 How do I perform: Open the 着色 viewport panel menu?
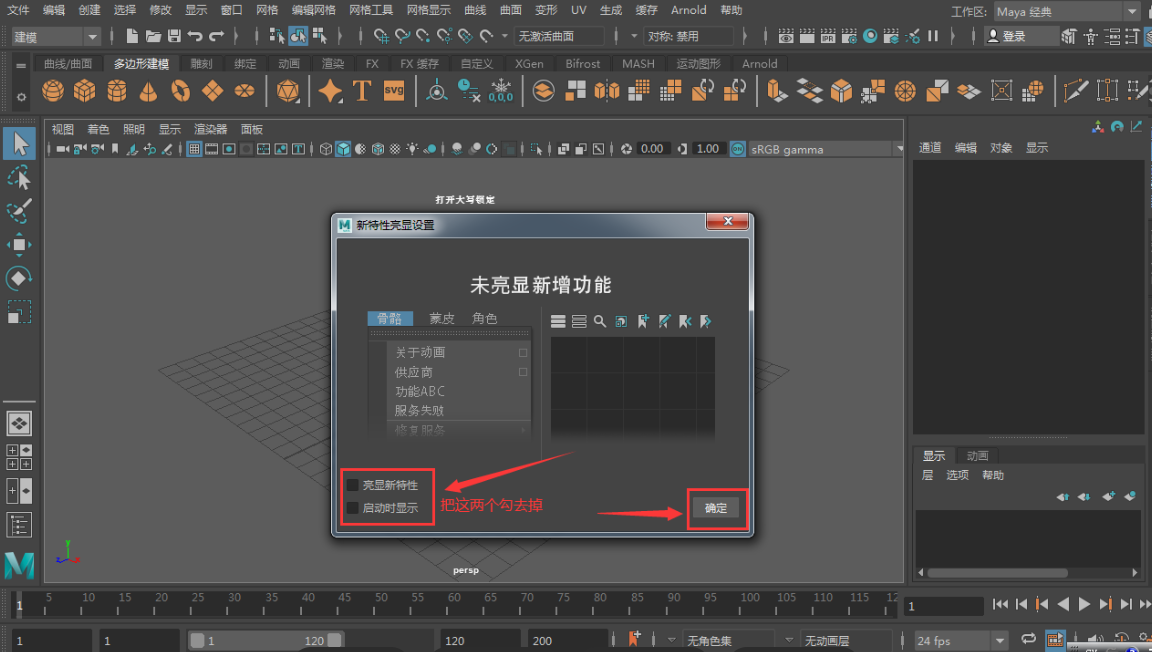click(98, 129)
